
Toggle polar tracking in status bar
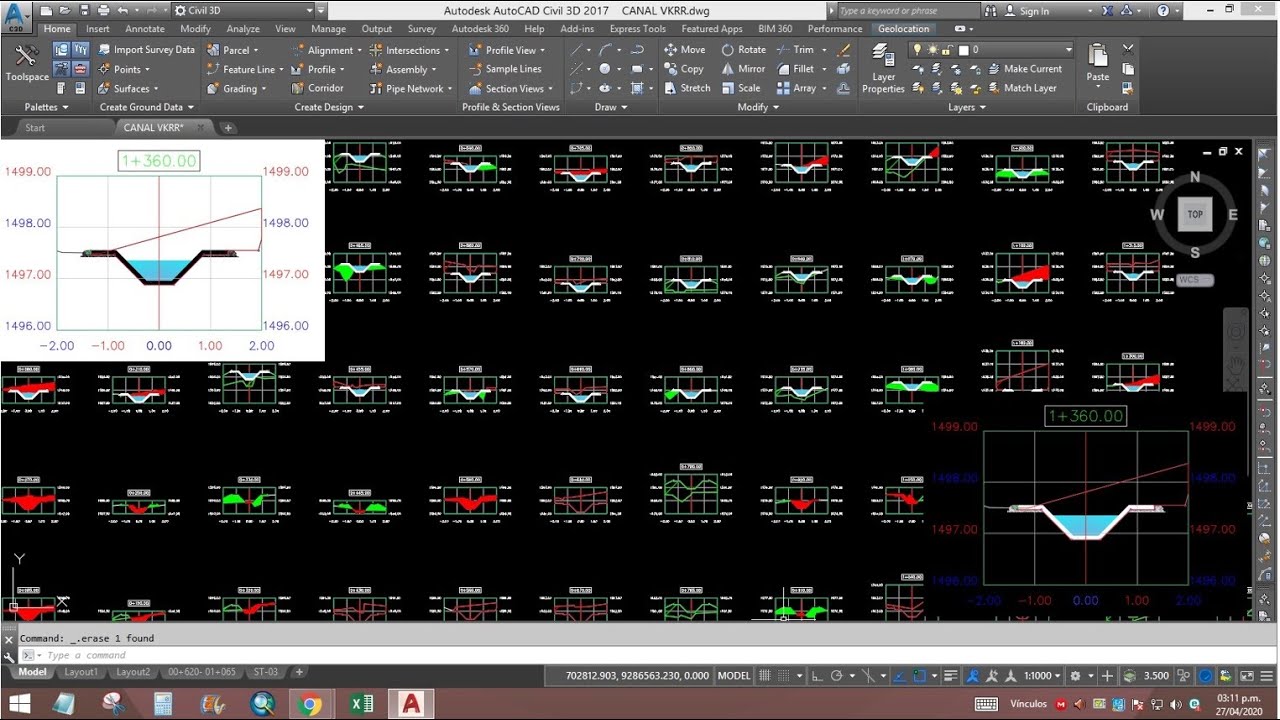837,676
